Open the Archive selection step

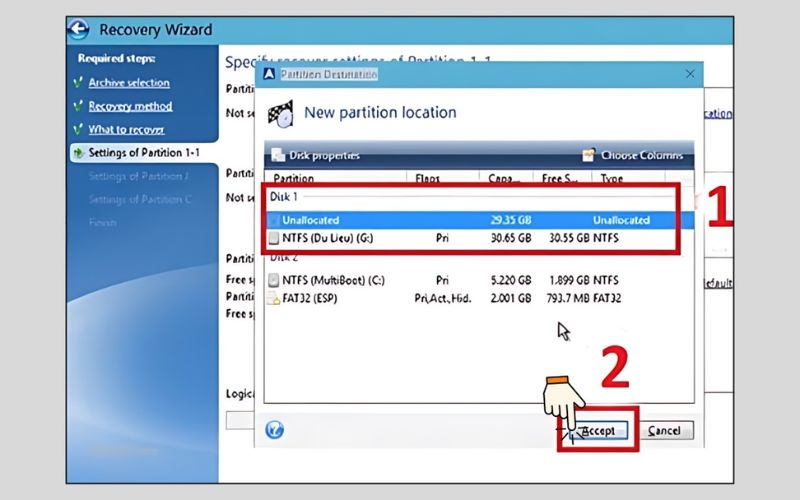129,83
